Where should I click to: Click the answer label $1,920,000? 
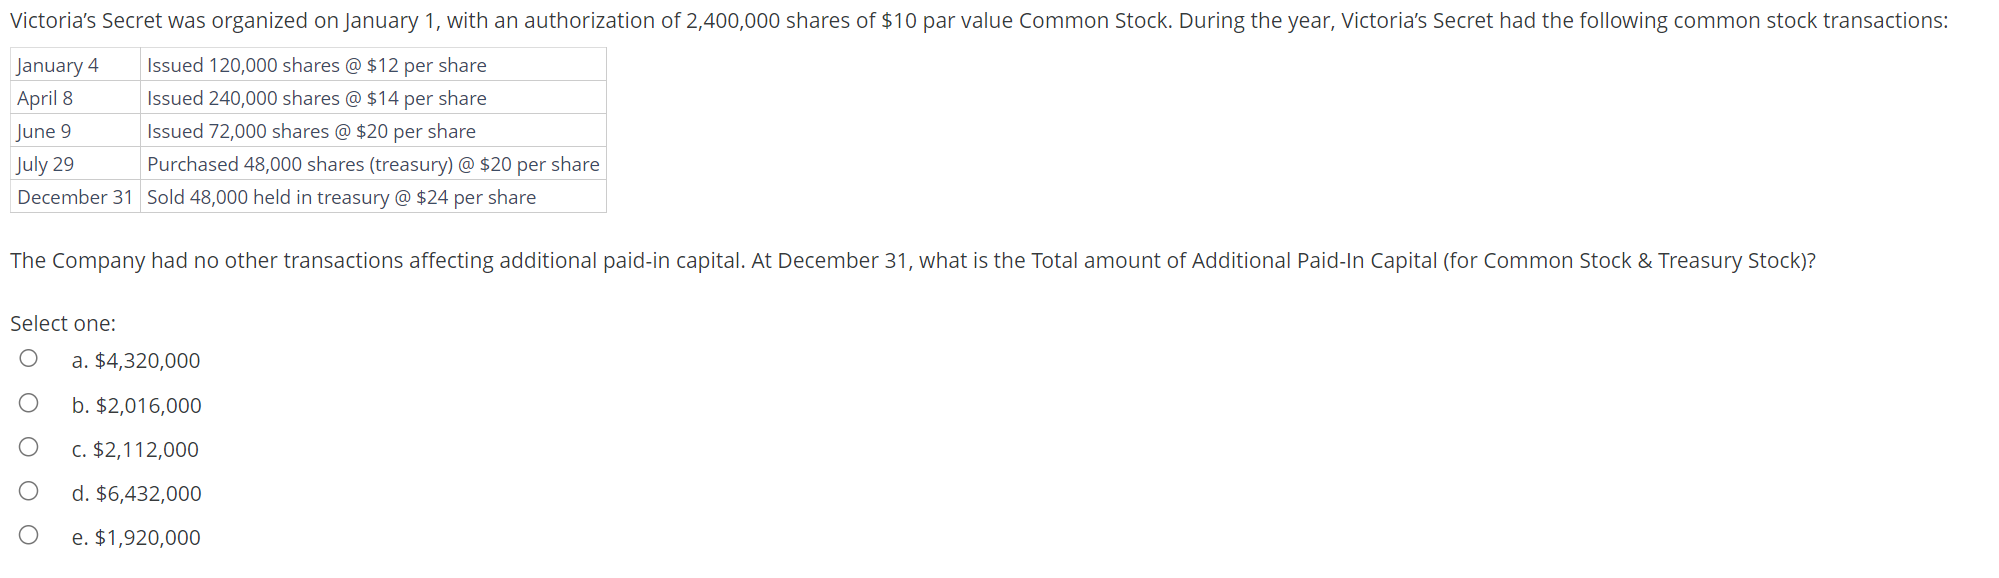(x=135, y=537)
